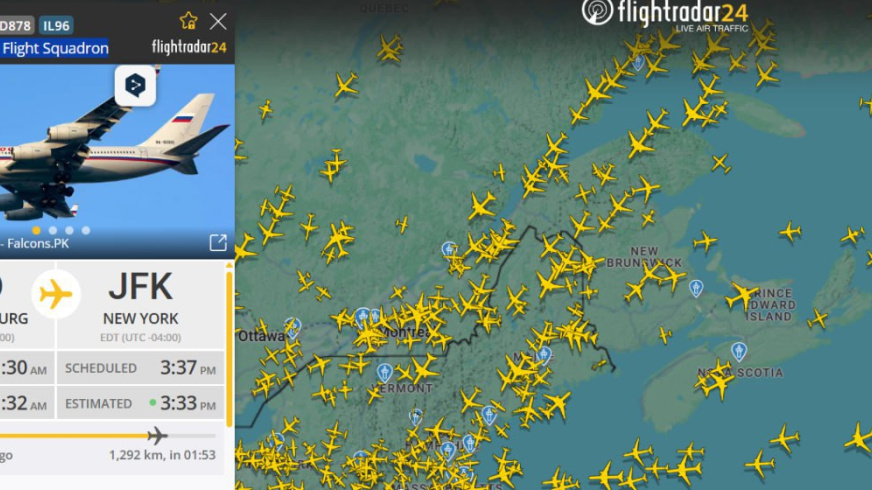
Task: Click the favorite star icon
Action: [189, 21]
